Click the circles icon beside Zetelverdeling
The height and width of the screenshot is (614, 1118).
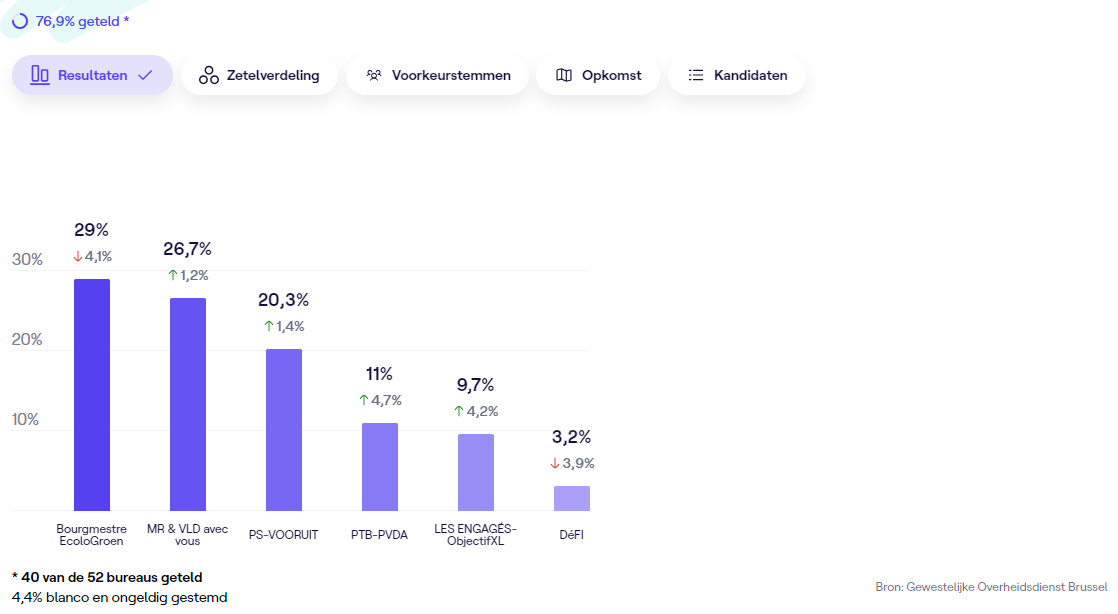click(x=208, y=75)
